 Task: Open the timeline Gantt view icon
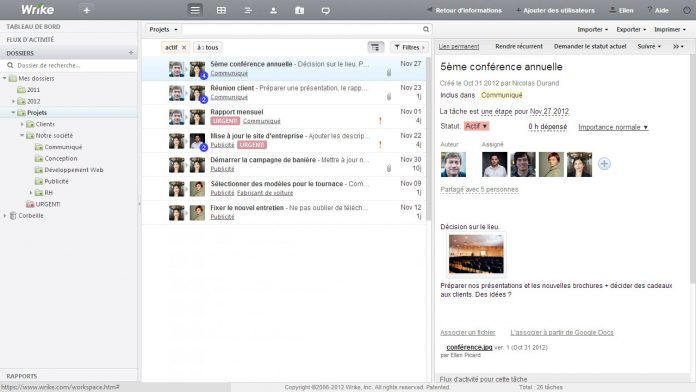click(x=248, y=10)
